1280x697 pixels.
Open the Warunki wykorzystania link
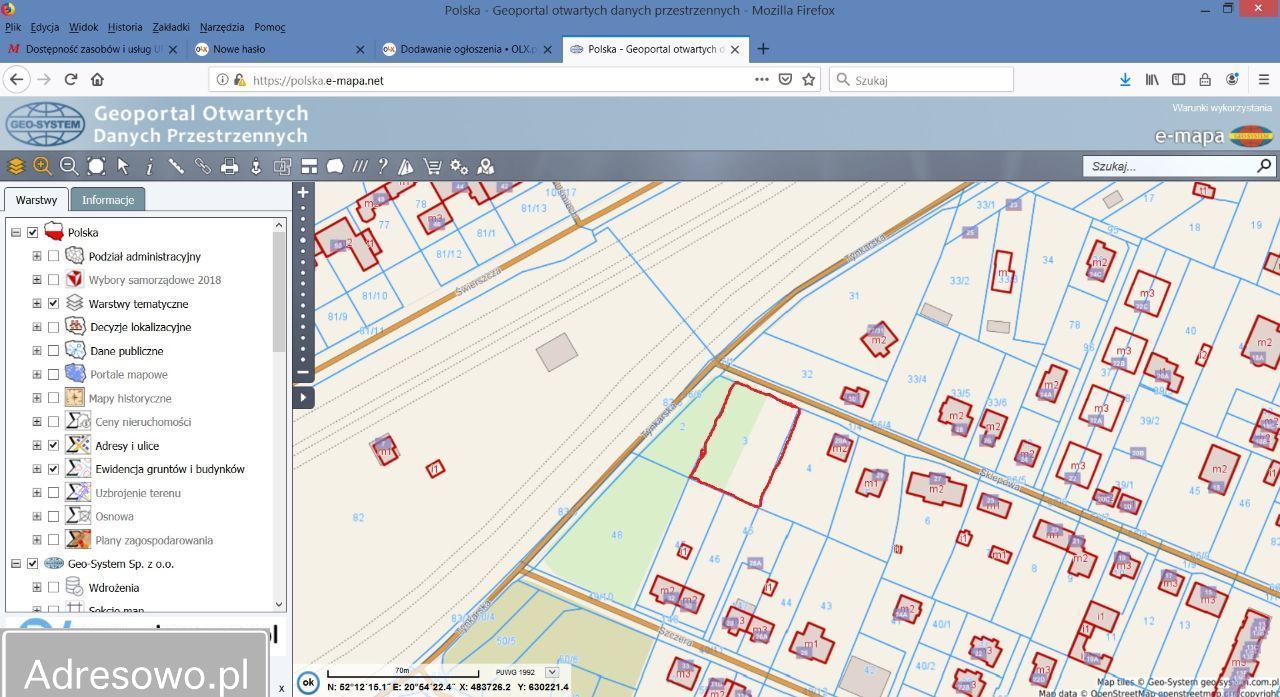tap(1221, 108)
